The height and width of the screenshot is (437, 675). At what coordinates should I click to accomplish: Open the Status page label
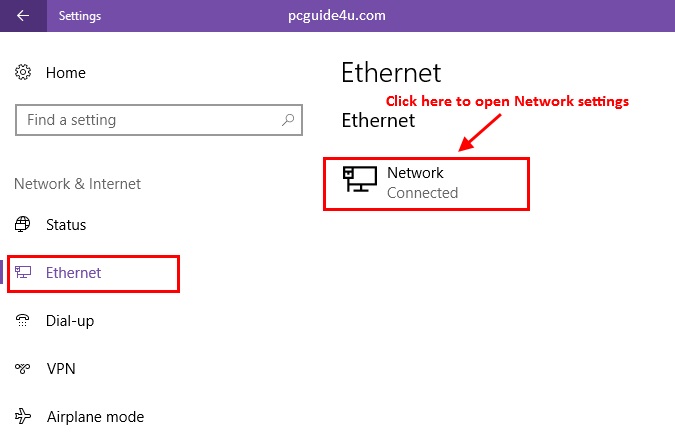click(x=66, y=225)
